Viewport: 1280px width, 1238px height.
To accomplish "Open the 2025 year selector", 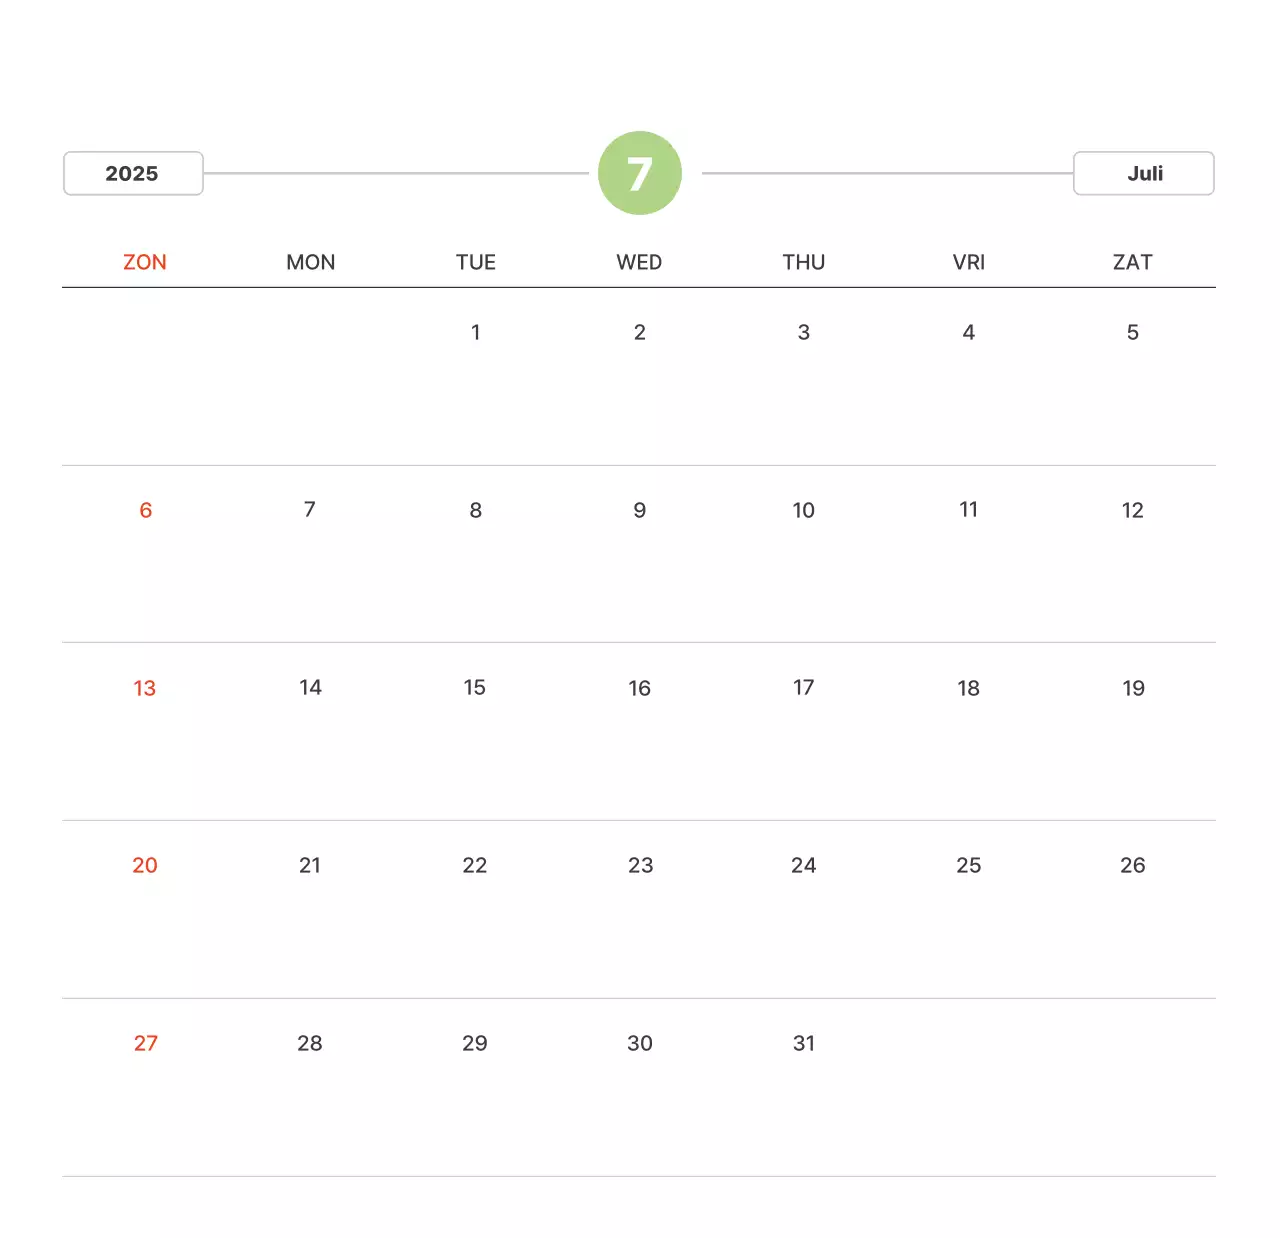I will (x=133, y=173).
